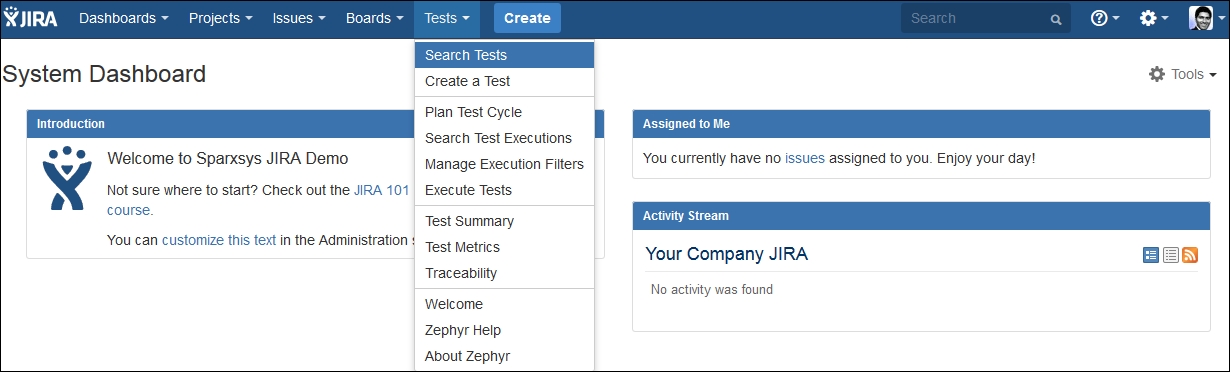
Task: Open the Tools dropdown on the dashboard
Action: pos(1183,74)
